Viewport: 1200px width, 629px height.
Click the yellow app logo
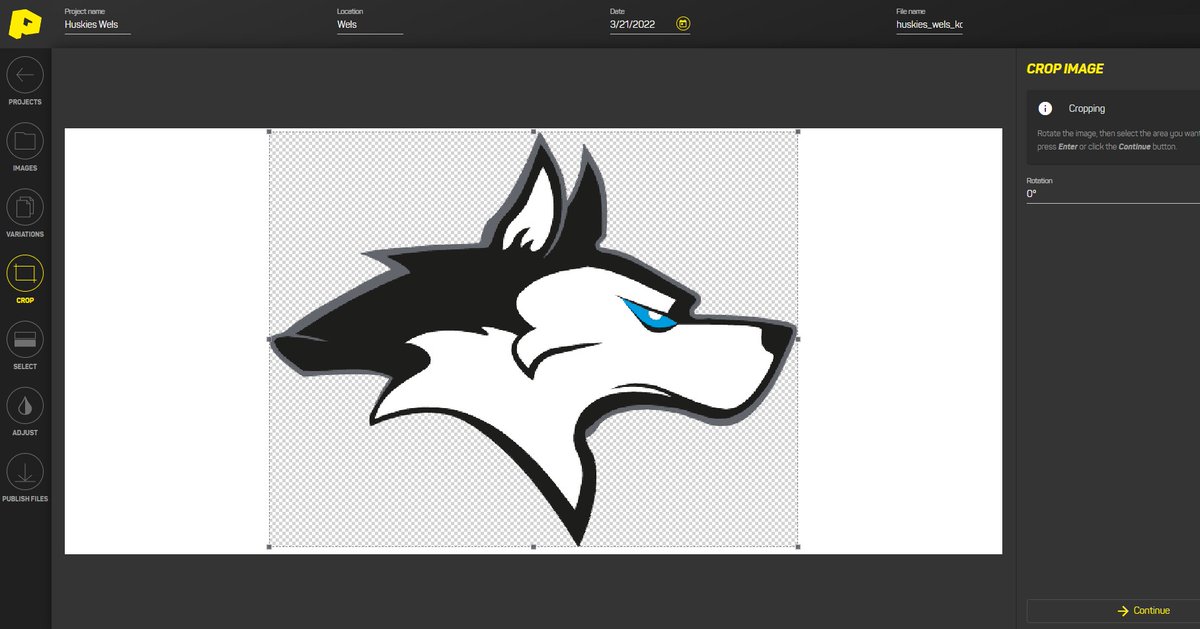[25, 24]
